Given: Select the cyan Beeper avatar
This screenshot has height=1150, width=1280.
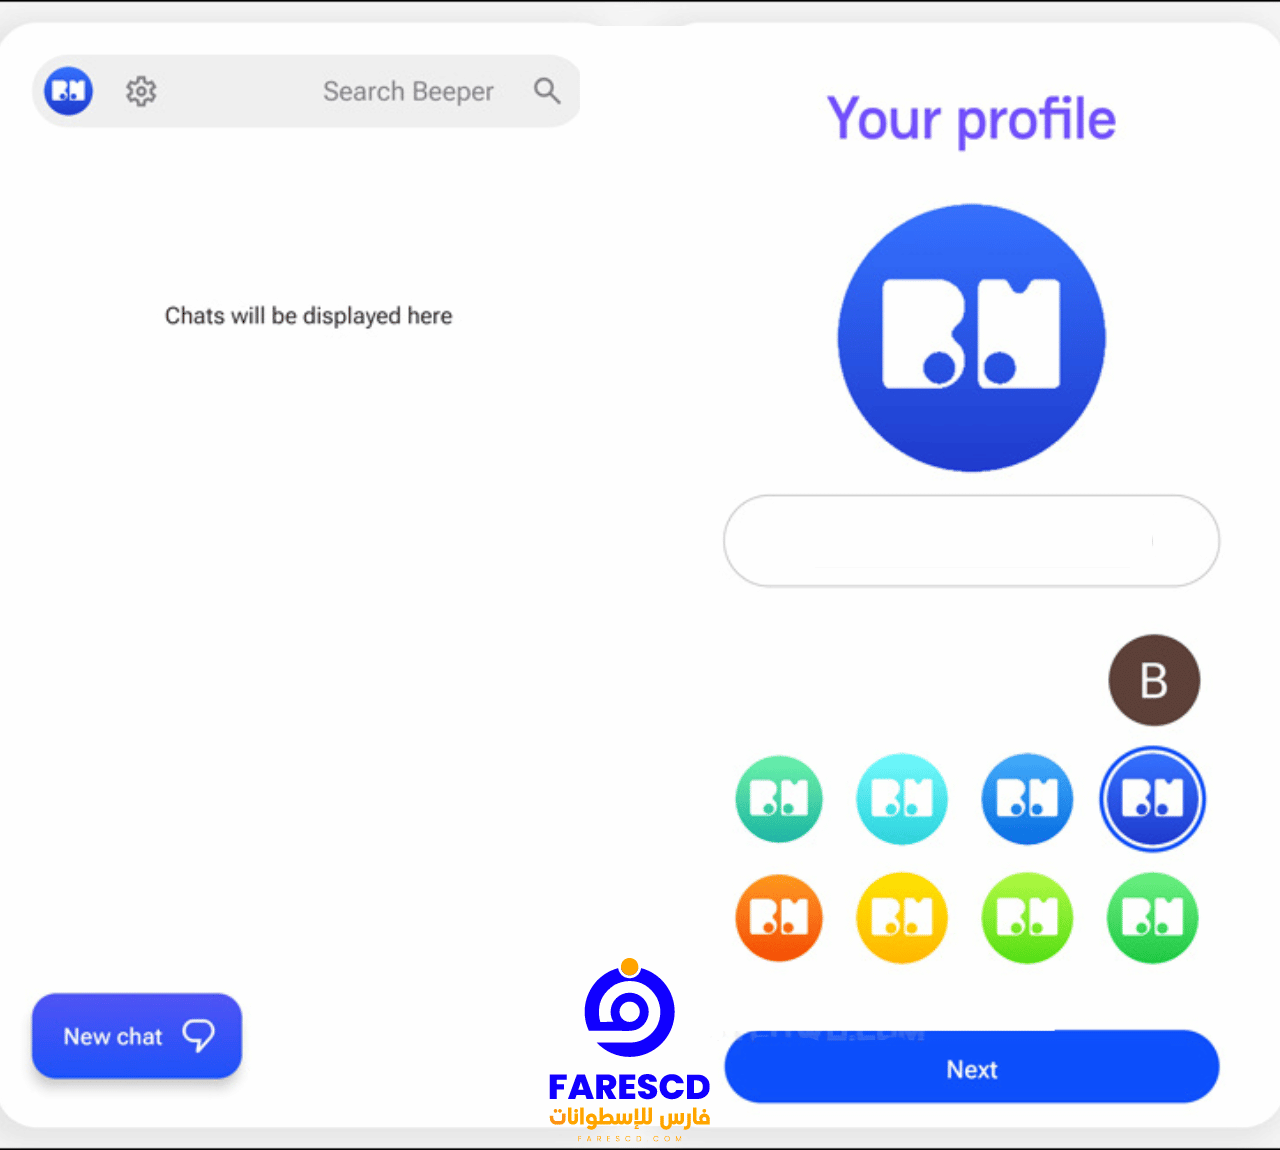Looking at the screenshot, I should pyautogui.click(x=902, y=798).
